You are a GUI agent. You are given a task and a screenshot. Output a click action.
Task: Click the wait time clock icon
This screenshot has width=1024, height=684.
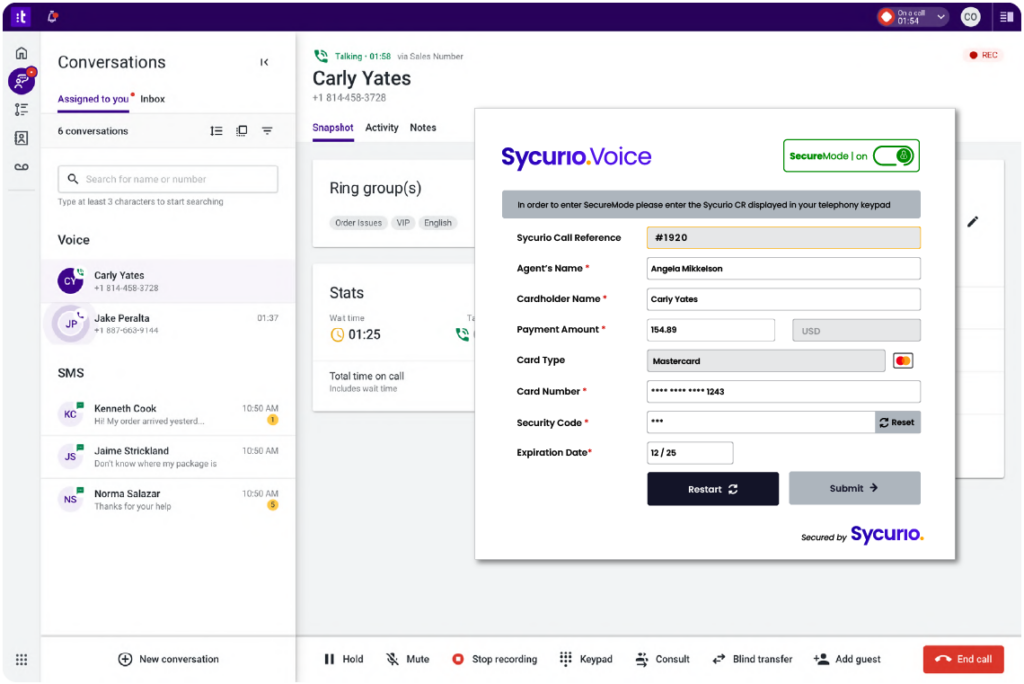coord(337,335)
